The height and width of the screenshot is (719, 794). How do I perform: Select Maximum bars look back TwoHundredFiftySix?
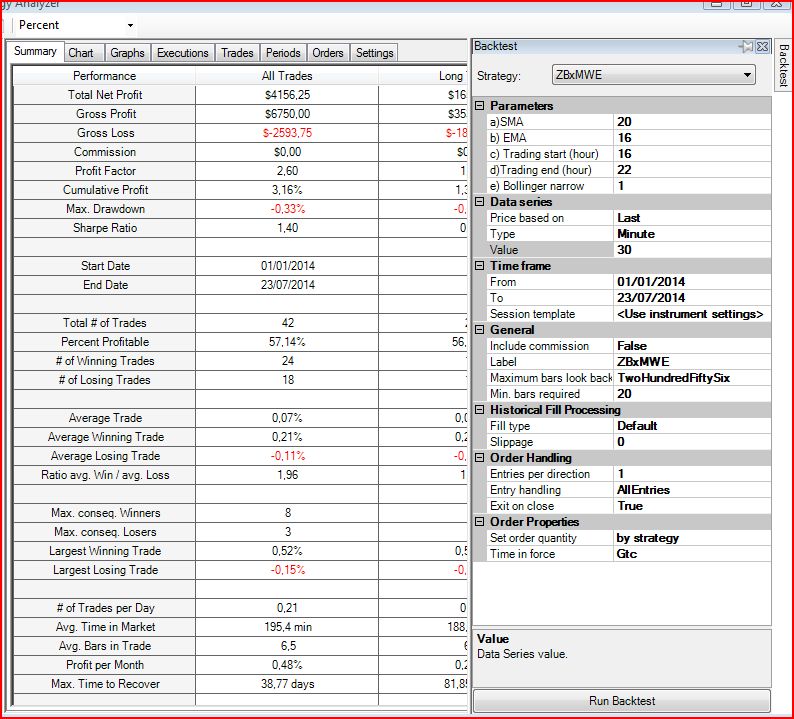click(x=692, y=378)
